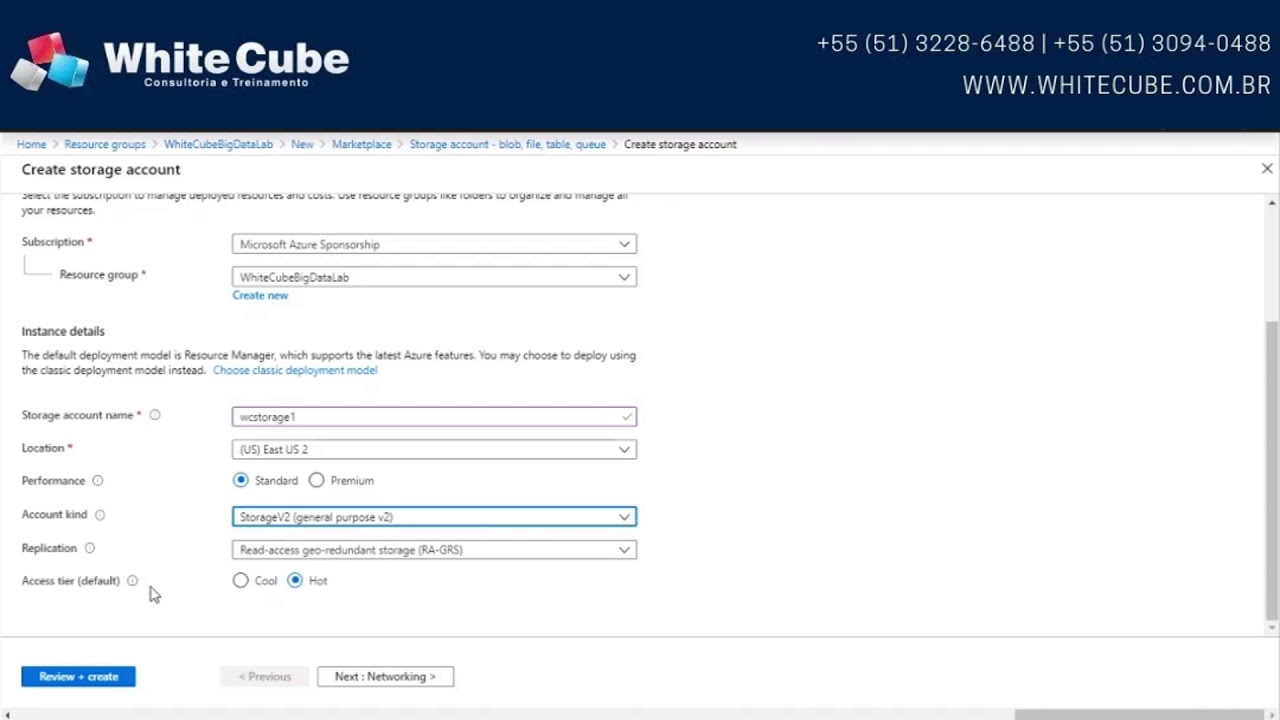Go back to the New breadcrumb
The height and width of the screenshot is (720, 1280).
302,144
